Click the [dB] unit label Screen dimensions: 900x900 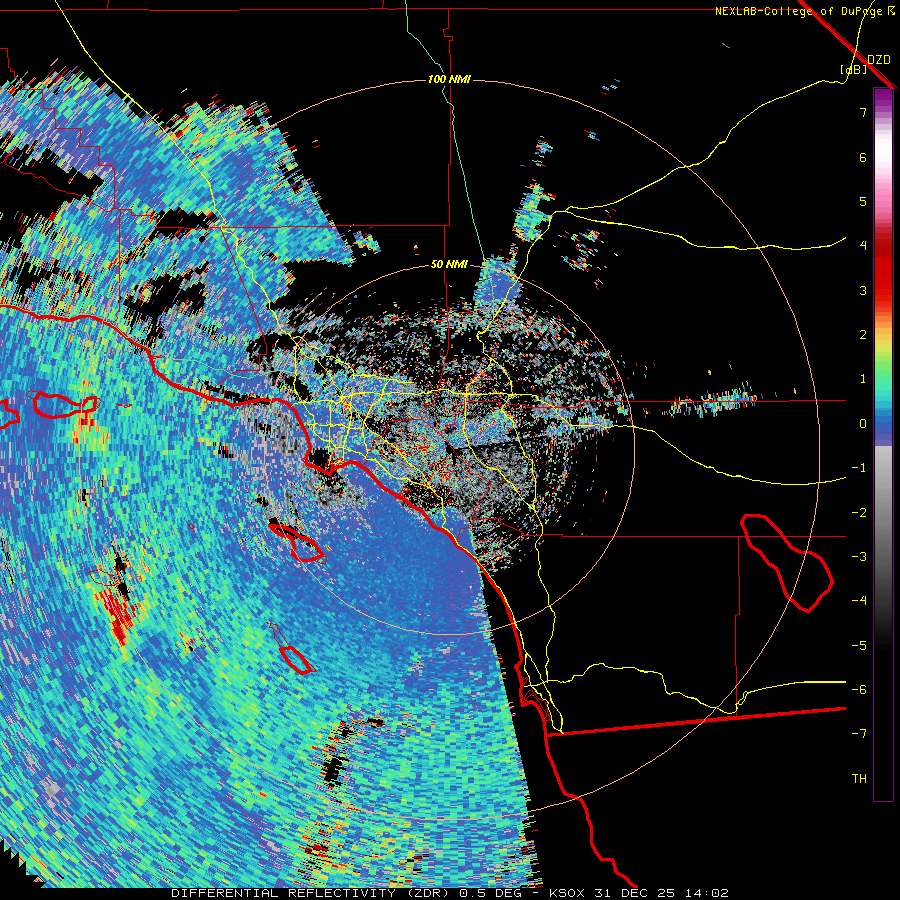(854, 70)
